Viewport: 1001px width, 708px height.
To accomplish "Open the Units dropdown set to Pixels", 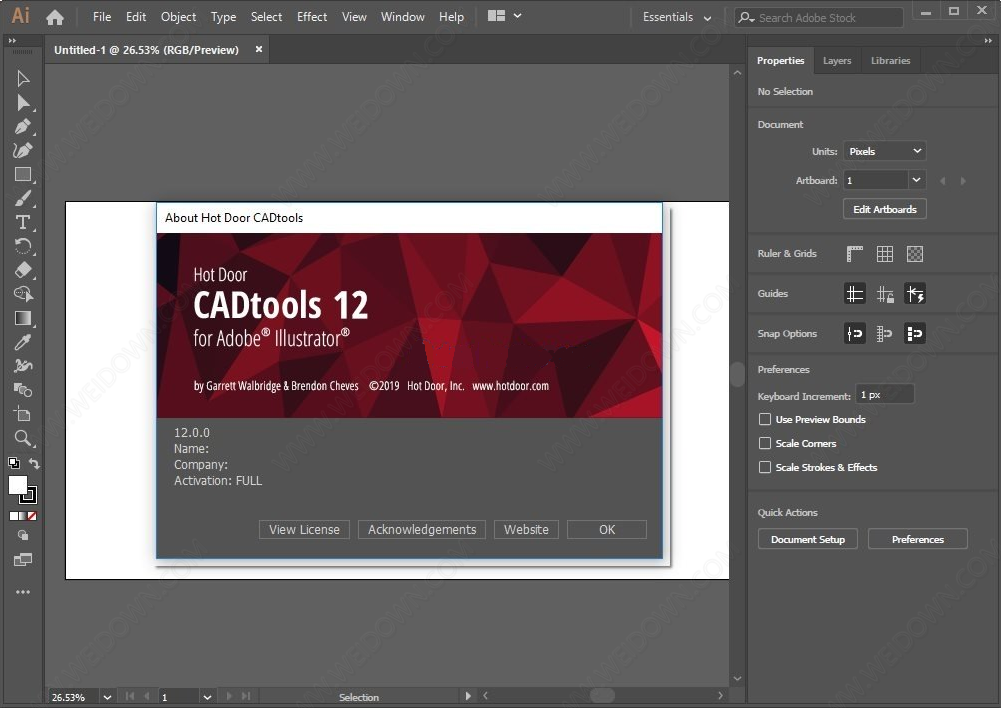I will coord(885,151).
